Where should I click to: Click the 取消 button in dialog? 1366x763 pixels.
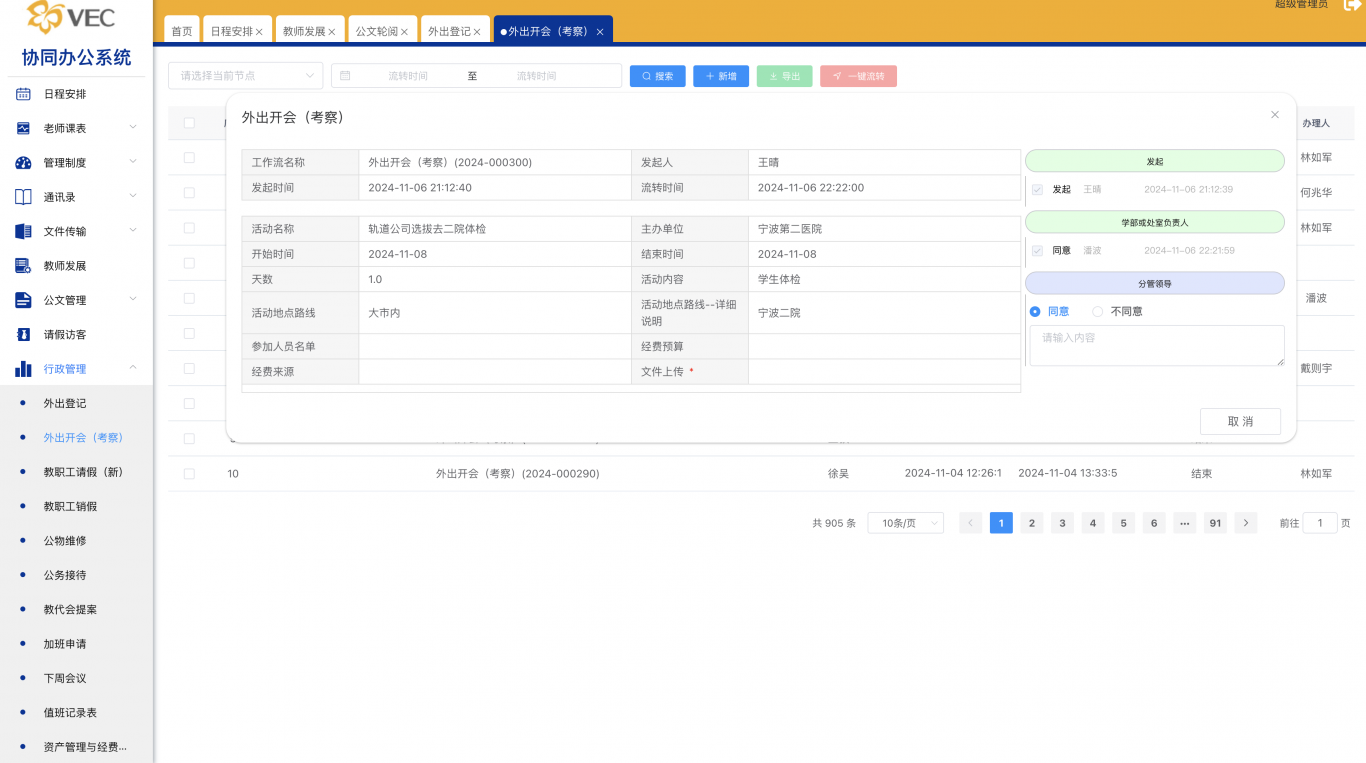(1240, 421)
